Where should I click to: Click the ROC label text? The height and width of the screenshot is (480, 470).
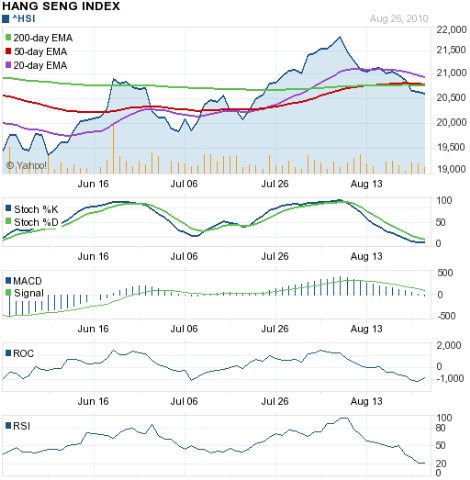click(x=23, y=354)
